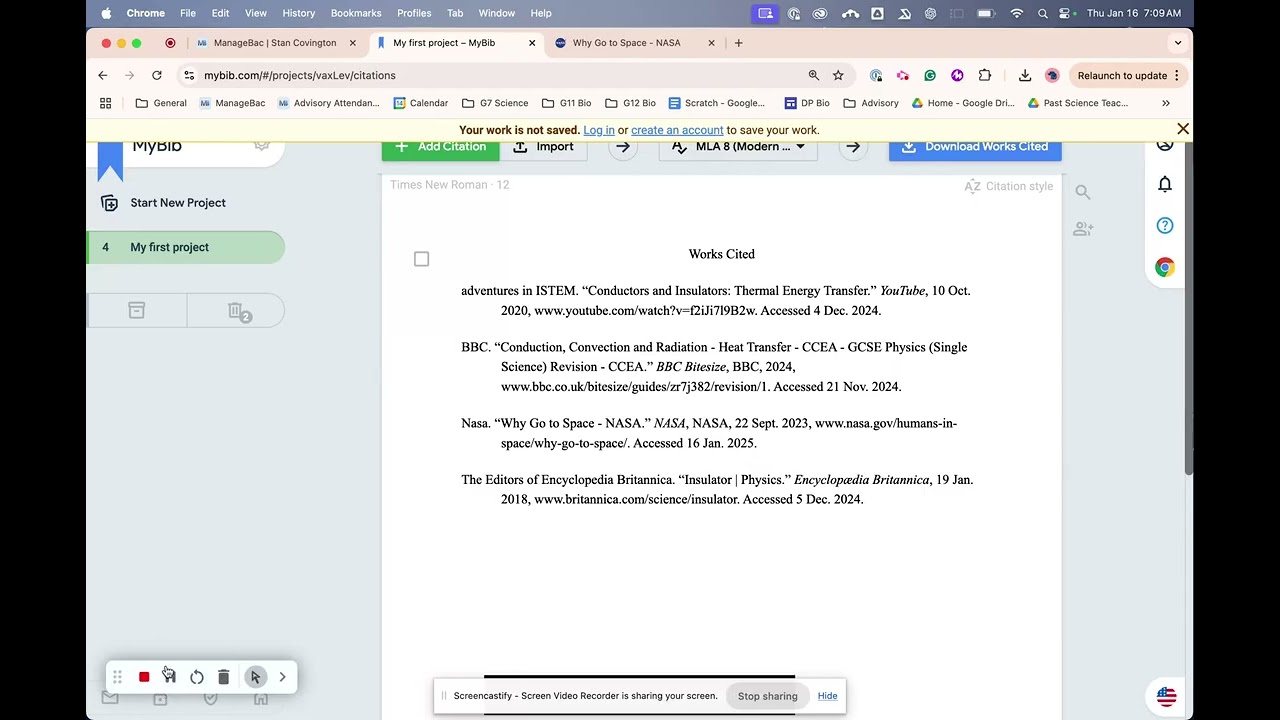Open the Grammarly extension icon
This screenshot has width=1280, height=720.
(x=930, y=75)
